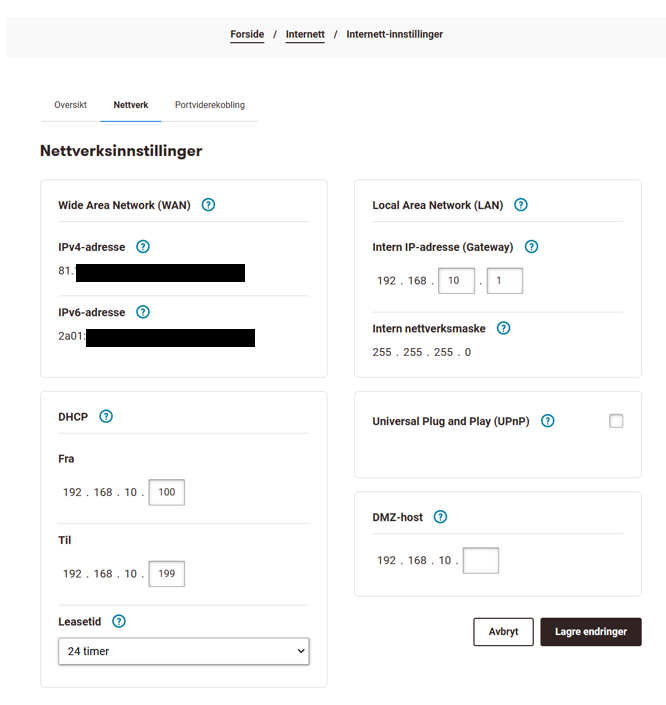Click the Avbryt button
The height and width of the screenshot is (705, 666).
click(503, 632)
